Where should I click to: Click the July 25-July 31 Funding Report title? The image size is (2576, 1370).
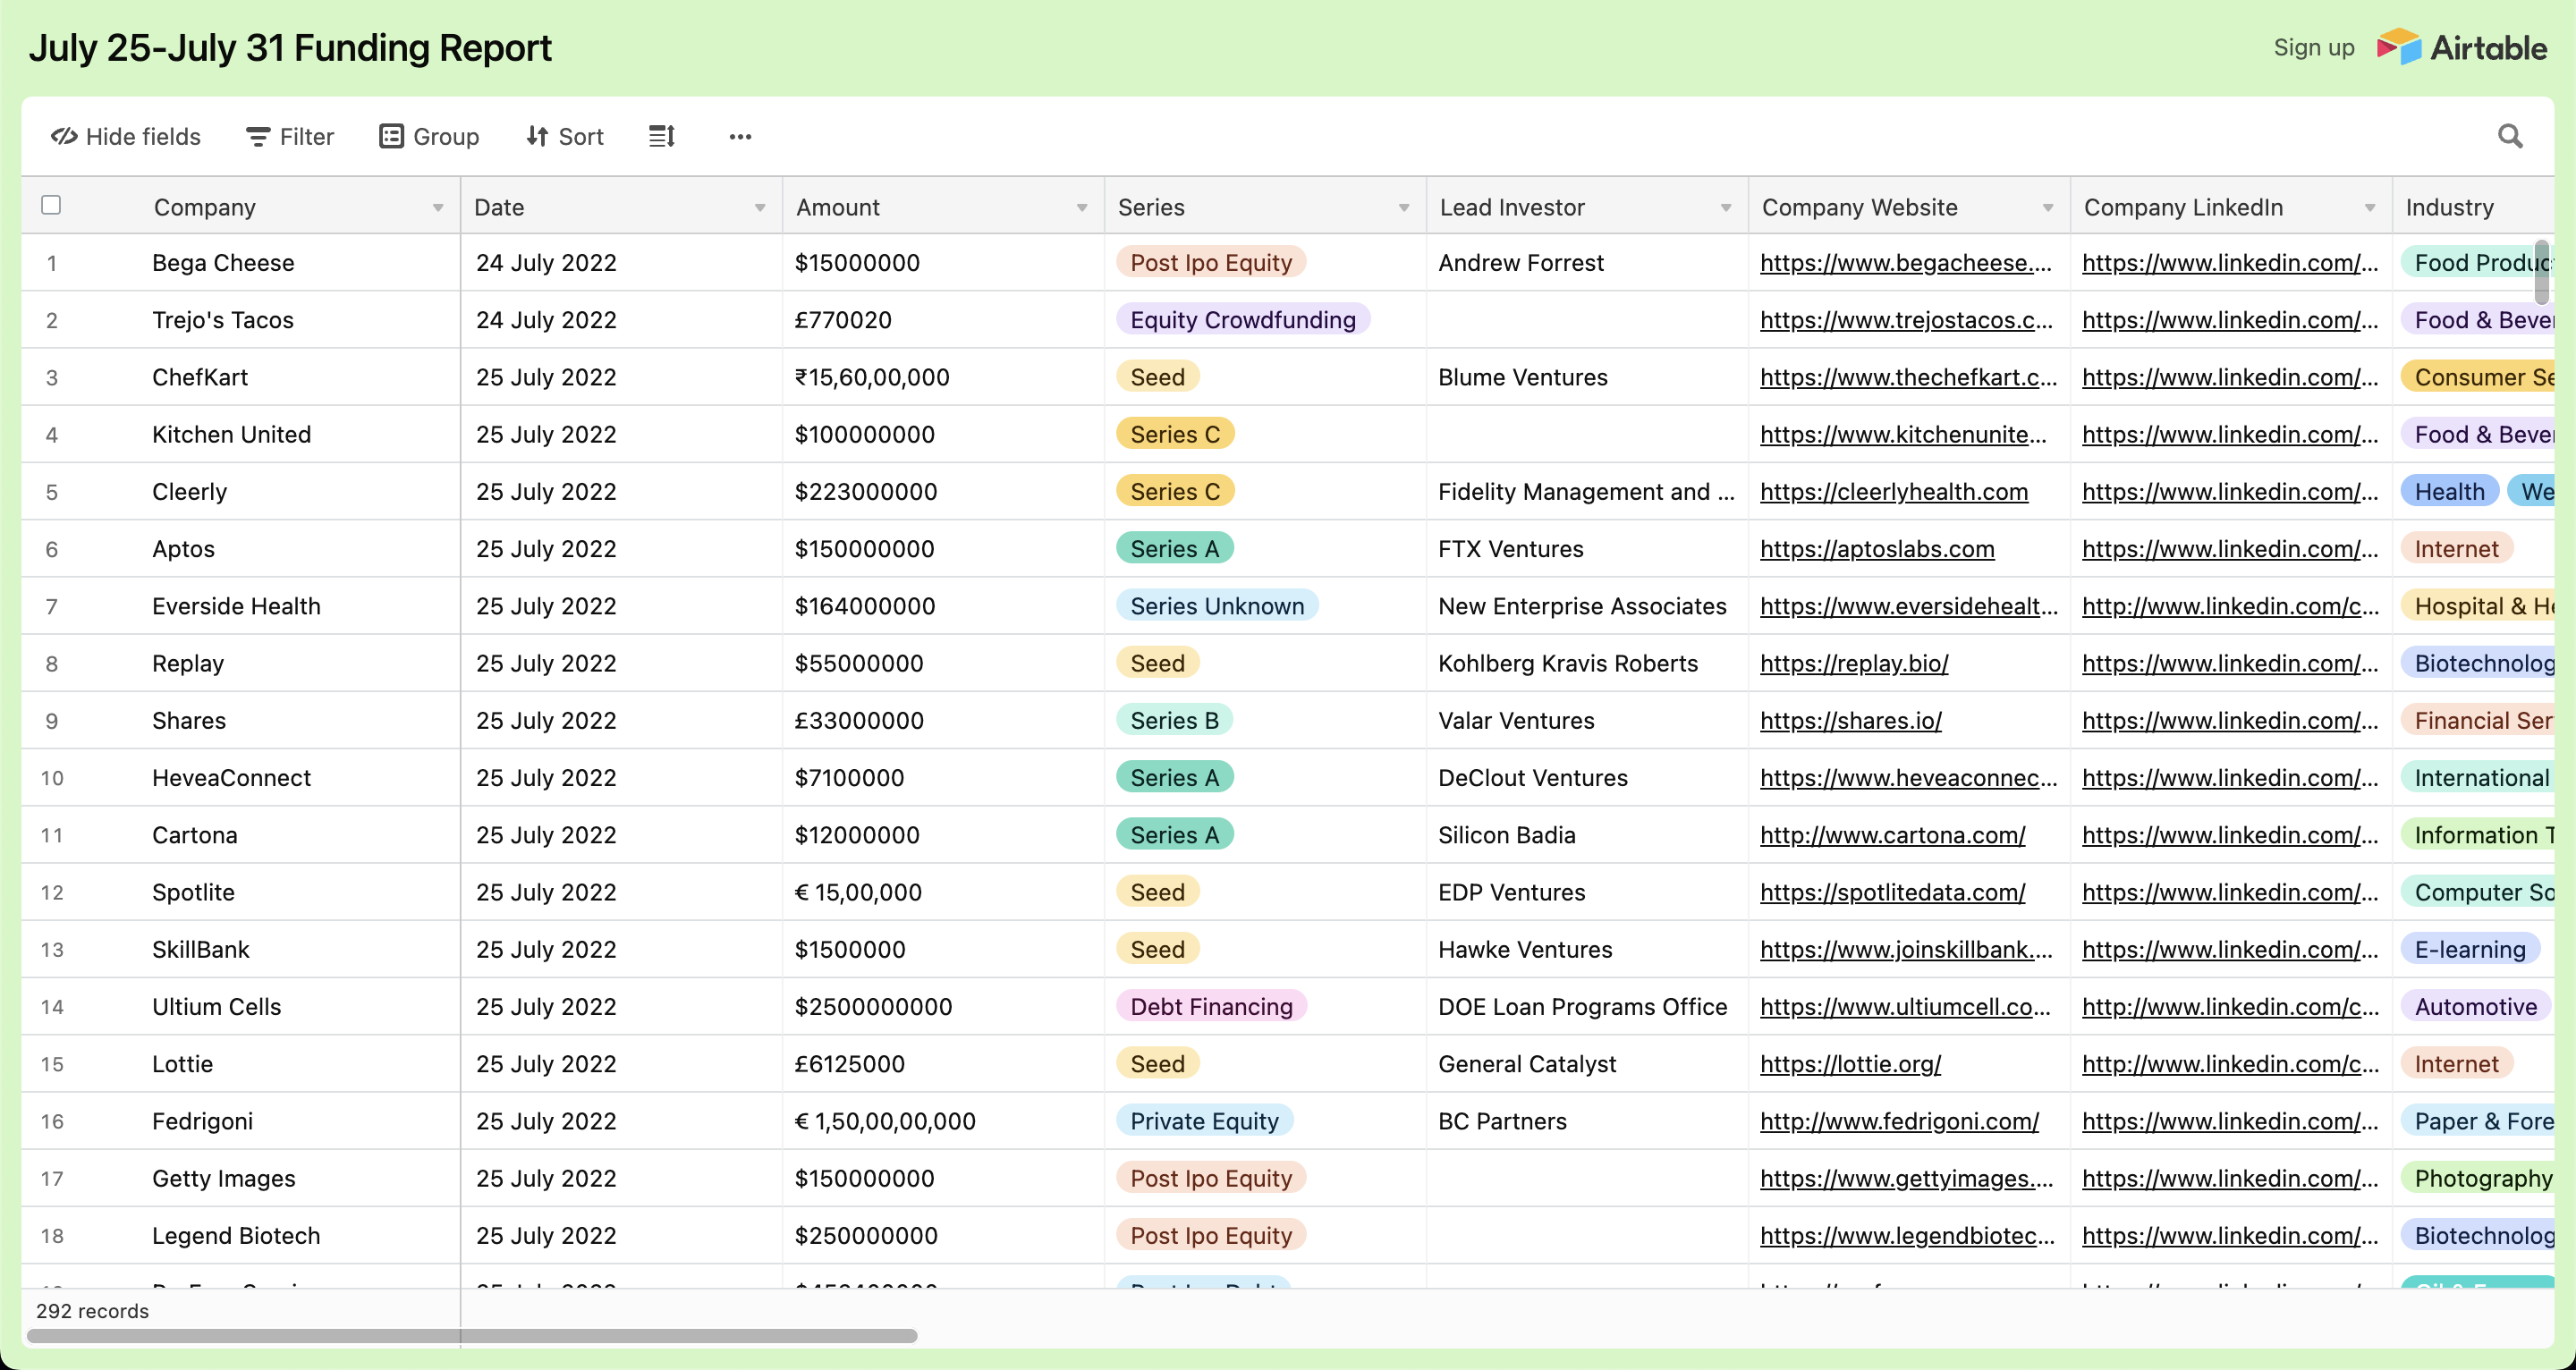click(290, 48)
